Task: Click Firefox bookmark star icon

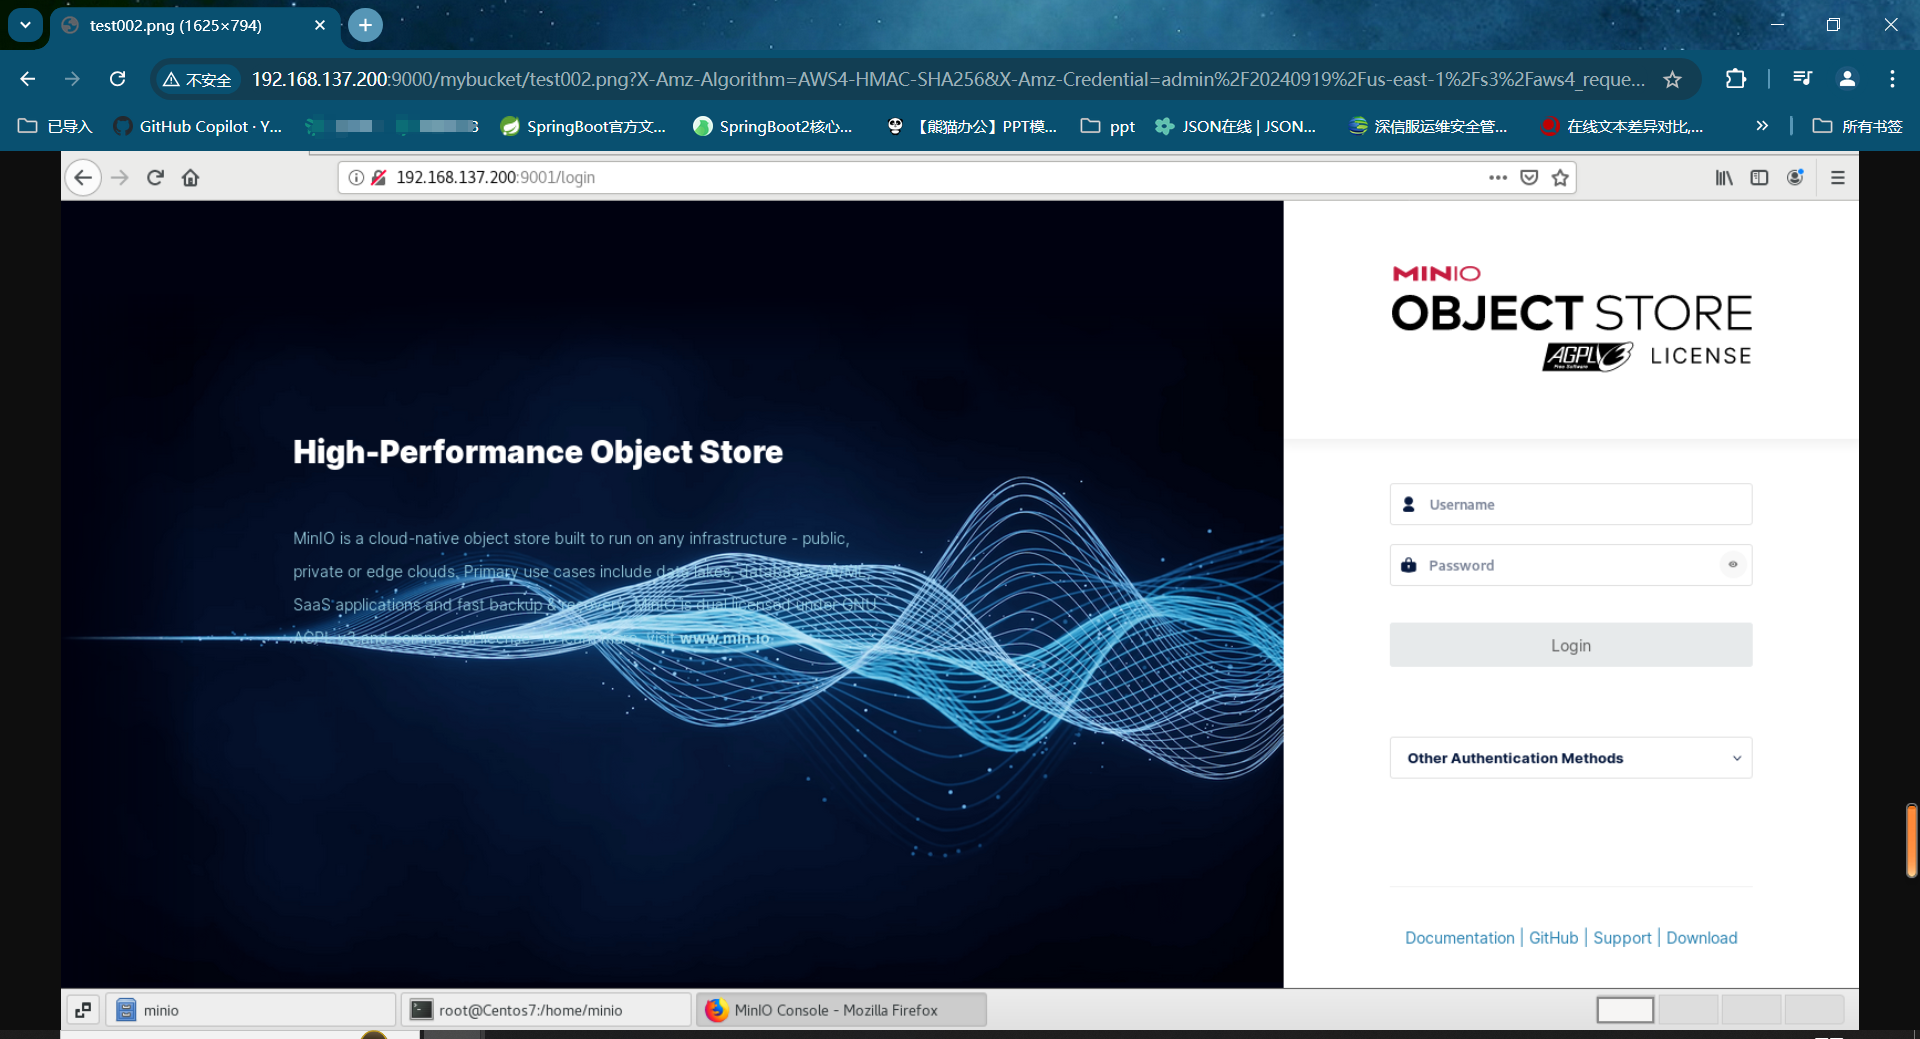Action: pos(1560,178)
